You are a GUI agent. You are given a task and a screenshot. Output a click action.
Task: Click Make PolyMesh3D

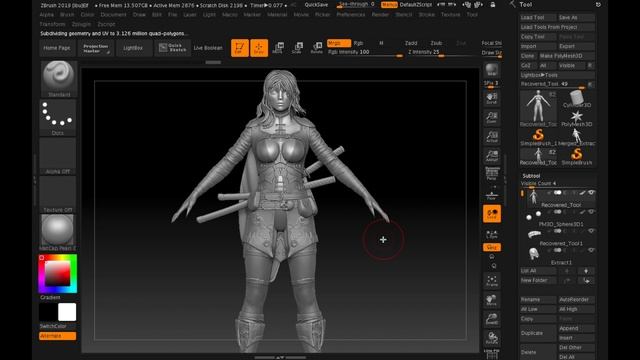[566, 56]
